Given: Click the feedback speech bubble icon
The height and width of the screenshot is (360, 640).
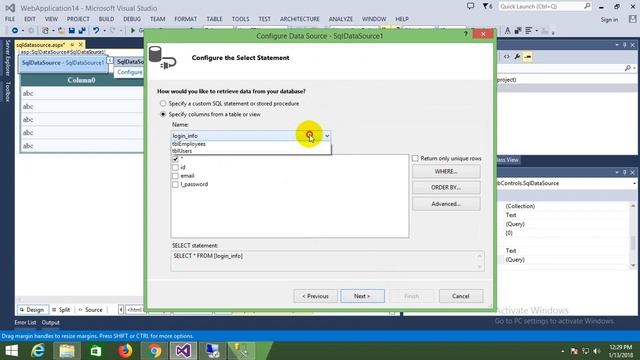Looking at the screenshot, I should click(470, 6).
